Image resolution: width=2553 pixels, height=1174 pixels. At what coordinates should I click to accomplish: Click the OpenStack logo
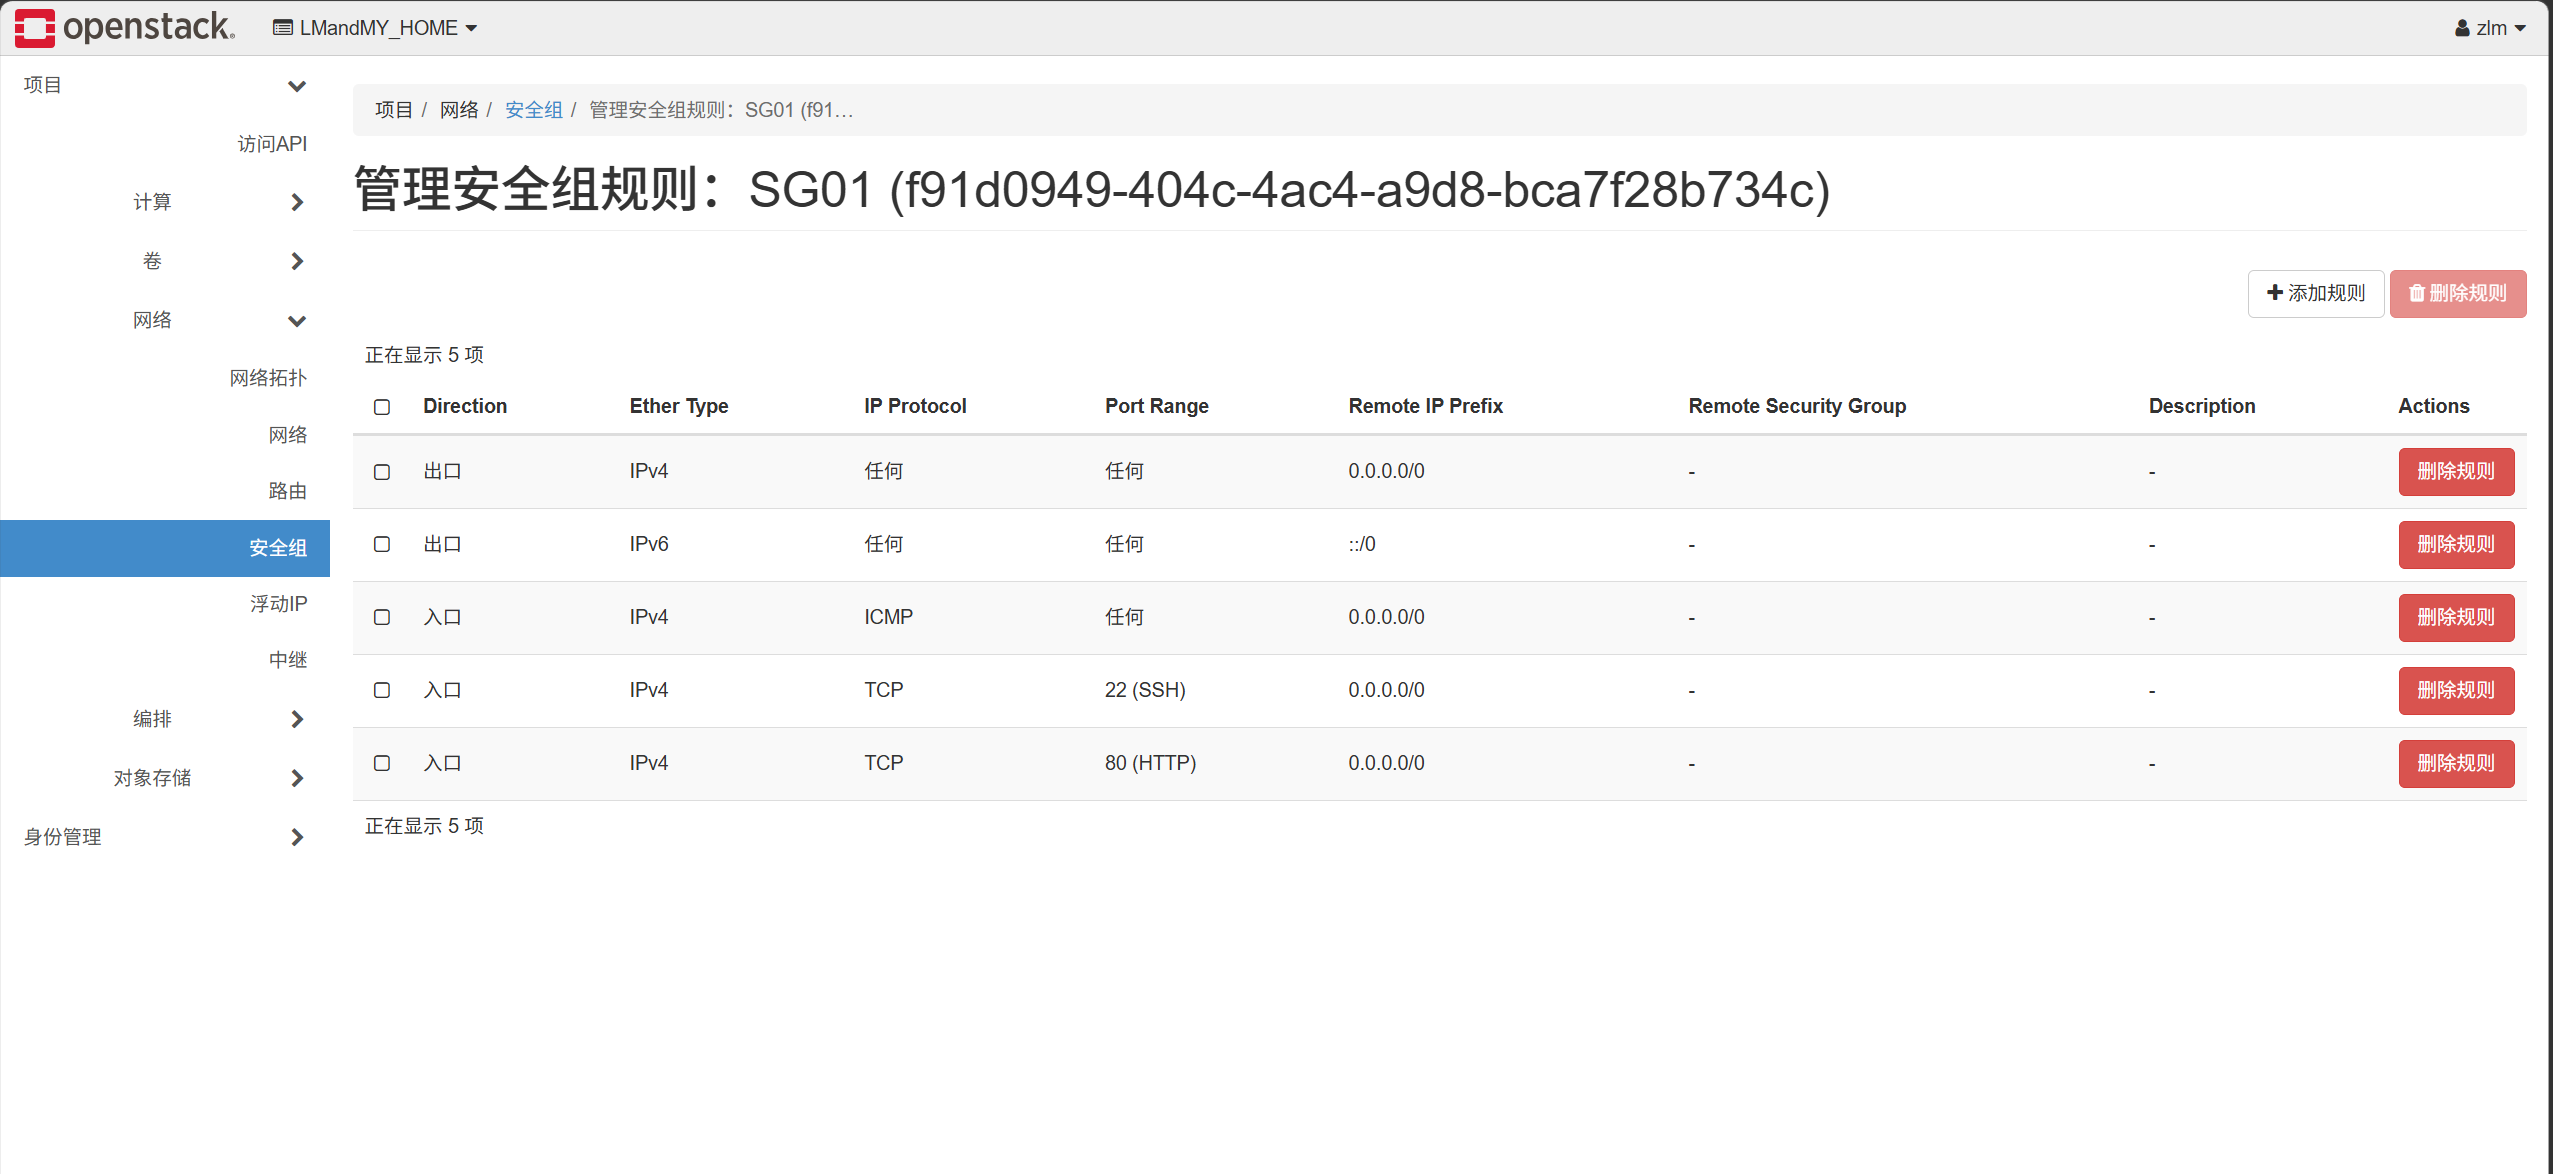pyautogui.click(x=125, y=27)
